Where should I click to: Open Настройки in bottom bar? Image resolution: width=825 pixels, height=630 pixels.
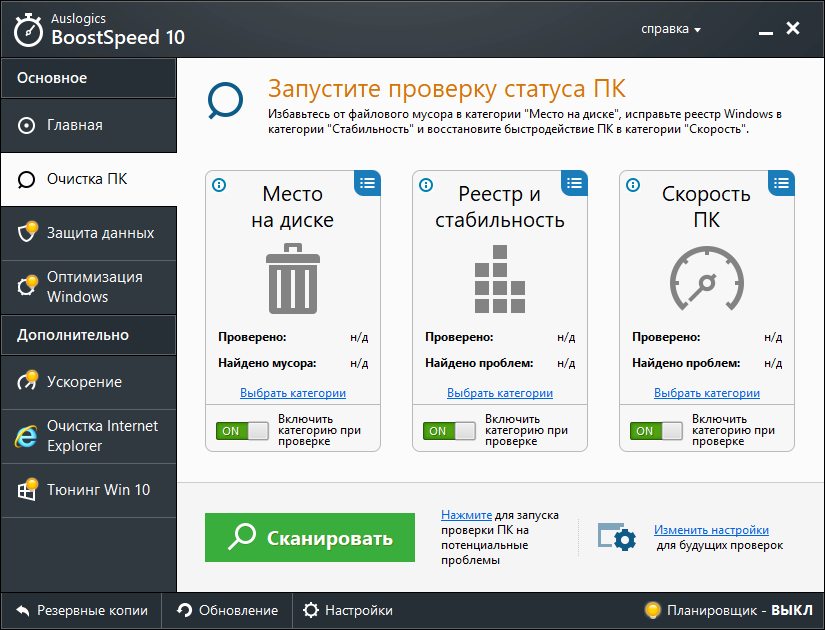click(348, 611)
